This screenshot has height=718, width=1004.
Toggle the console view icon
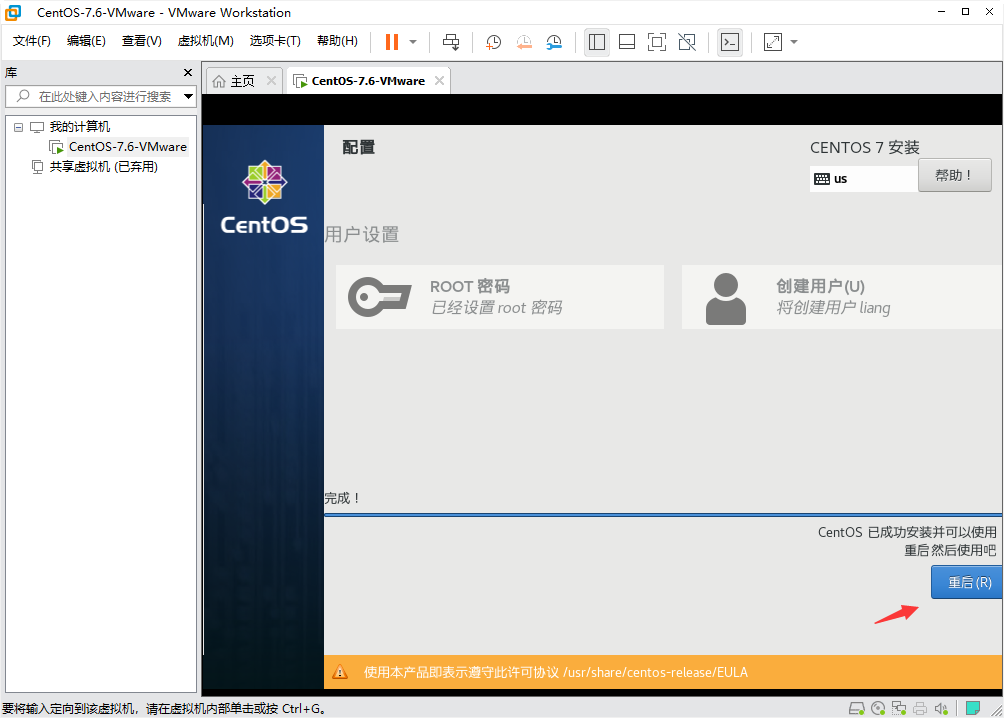click(x=730, y=42)
